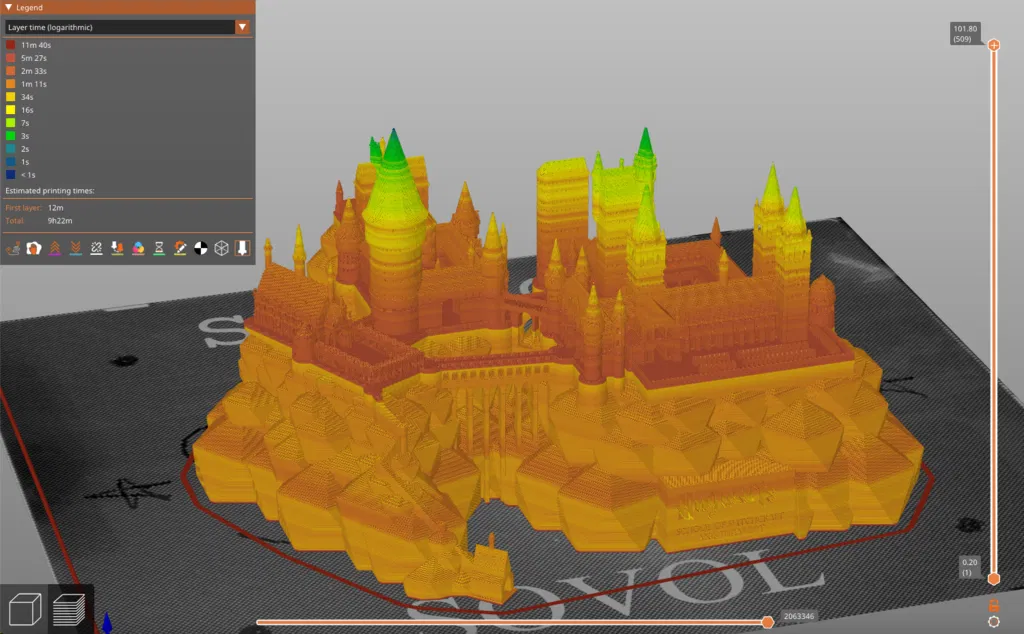Open Layer time dropdown arrow
Screen dimensions: 1024x634
[242, 27]
